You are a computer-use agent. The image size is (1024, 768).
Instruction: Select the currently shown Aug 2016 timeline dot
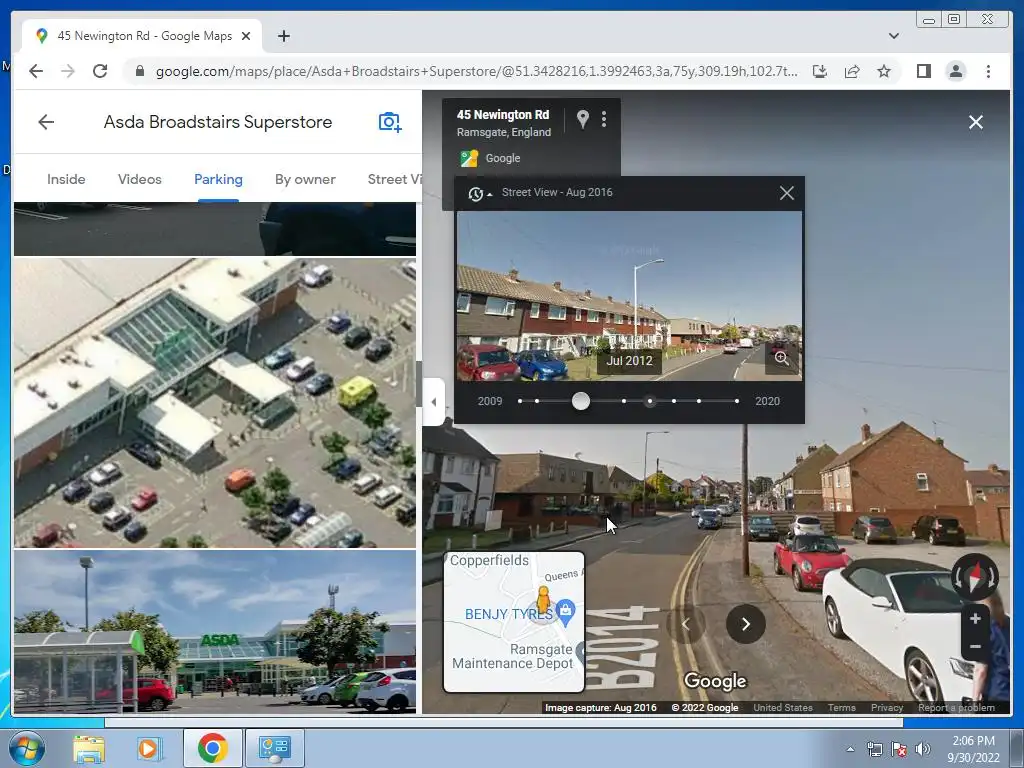click(649, 401)
